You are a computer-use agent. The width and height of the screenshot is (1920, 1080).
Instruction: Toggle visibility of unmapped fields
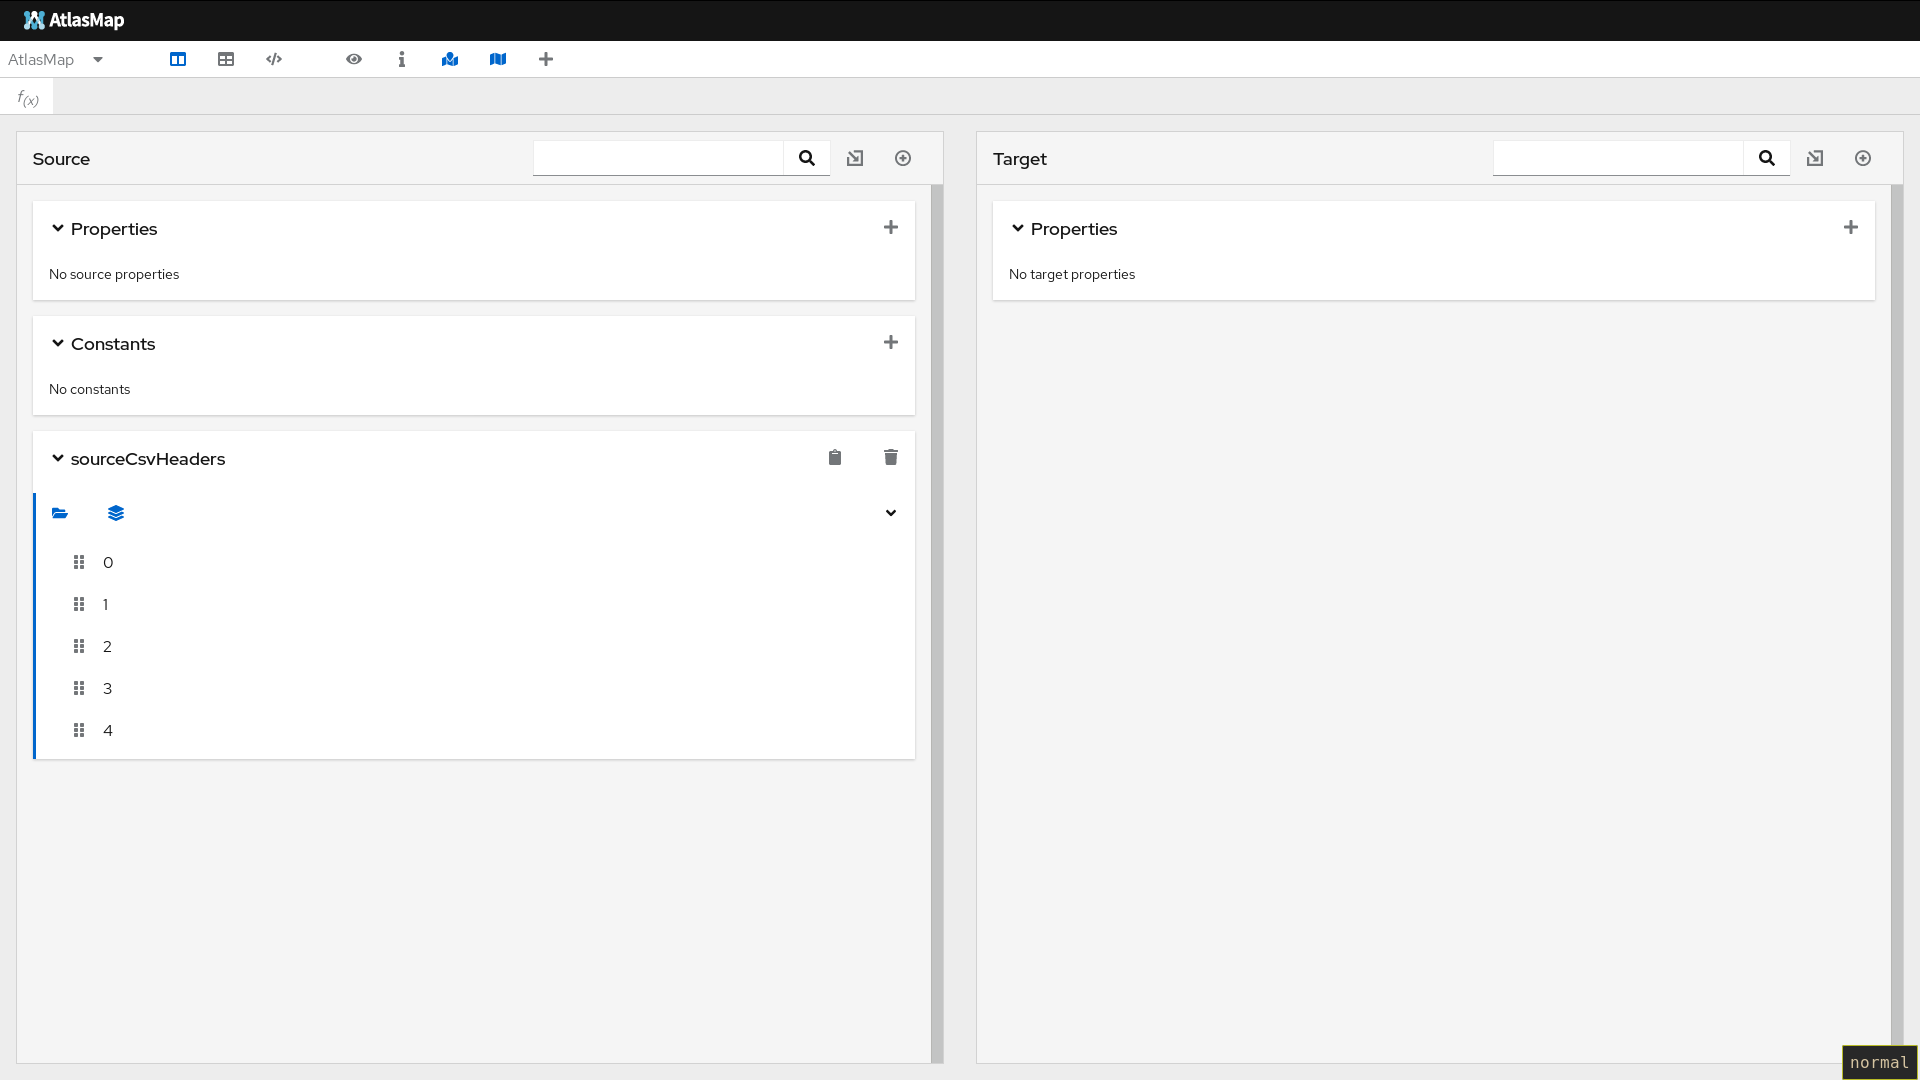498,59
